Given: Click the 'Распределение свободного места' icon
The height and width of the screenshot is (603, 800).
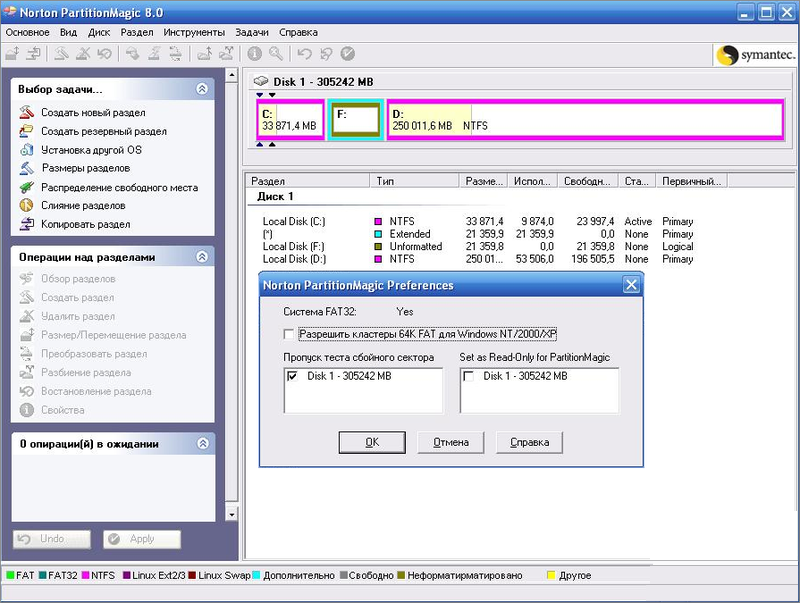Looking at the screenshot, I should pyautogui.click(x=27, y=187).
